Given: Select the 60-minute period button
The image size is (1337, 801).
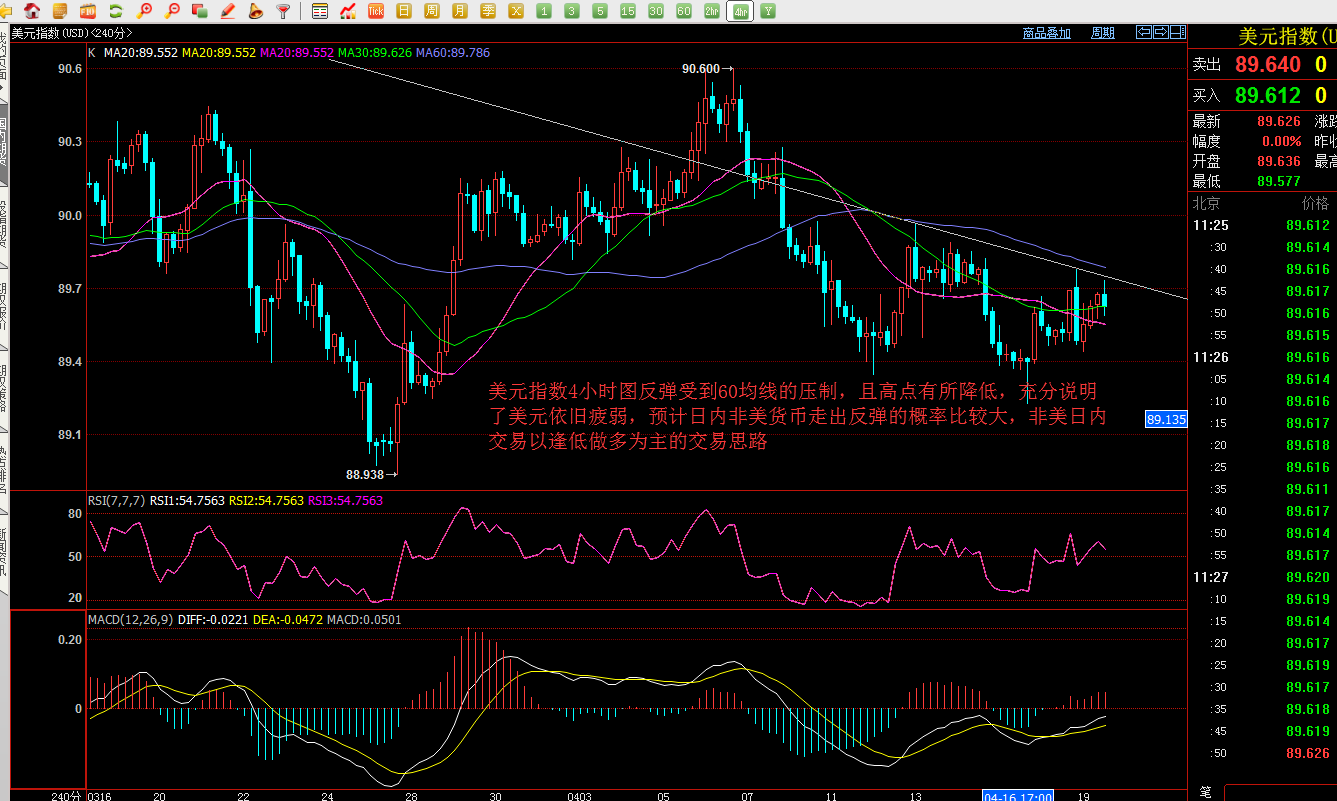Looking at the screenshot, I should (684, 11).
